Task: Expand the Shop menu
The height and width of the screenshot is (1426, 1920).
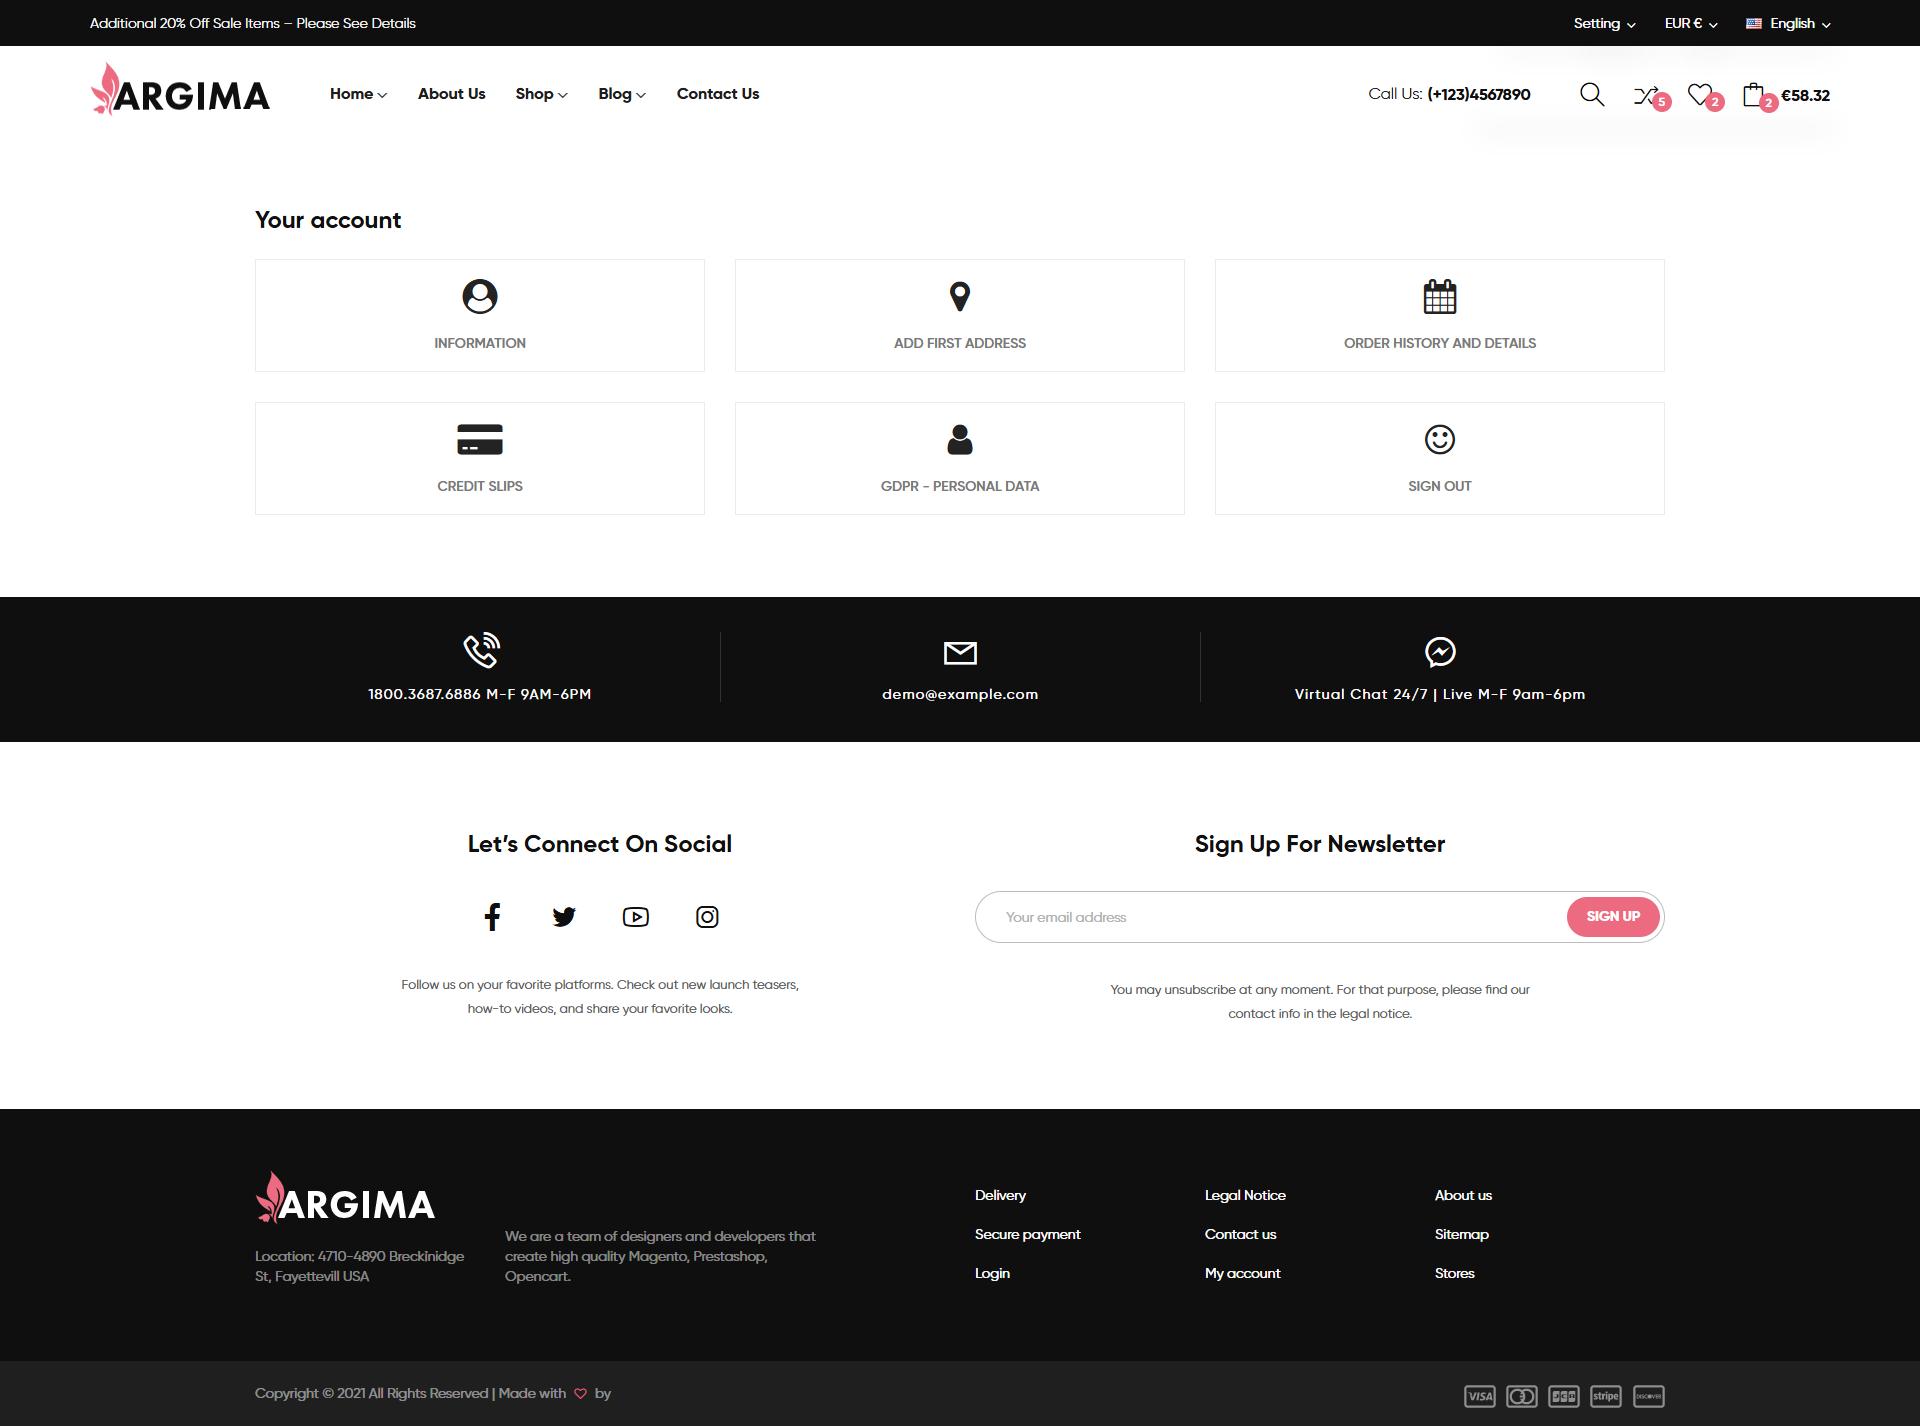Action: (541, 94)
